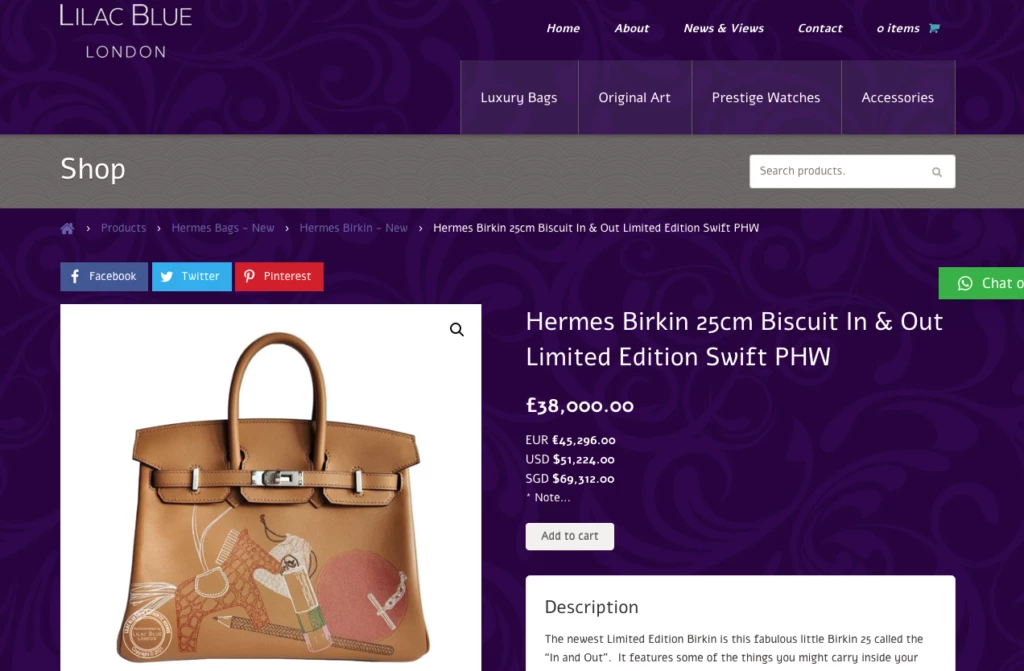1024x671 pixels.
Task: Share on Twitter
Action: (191, 276)
